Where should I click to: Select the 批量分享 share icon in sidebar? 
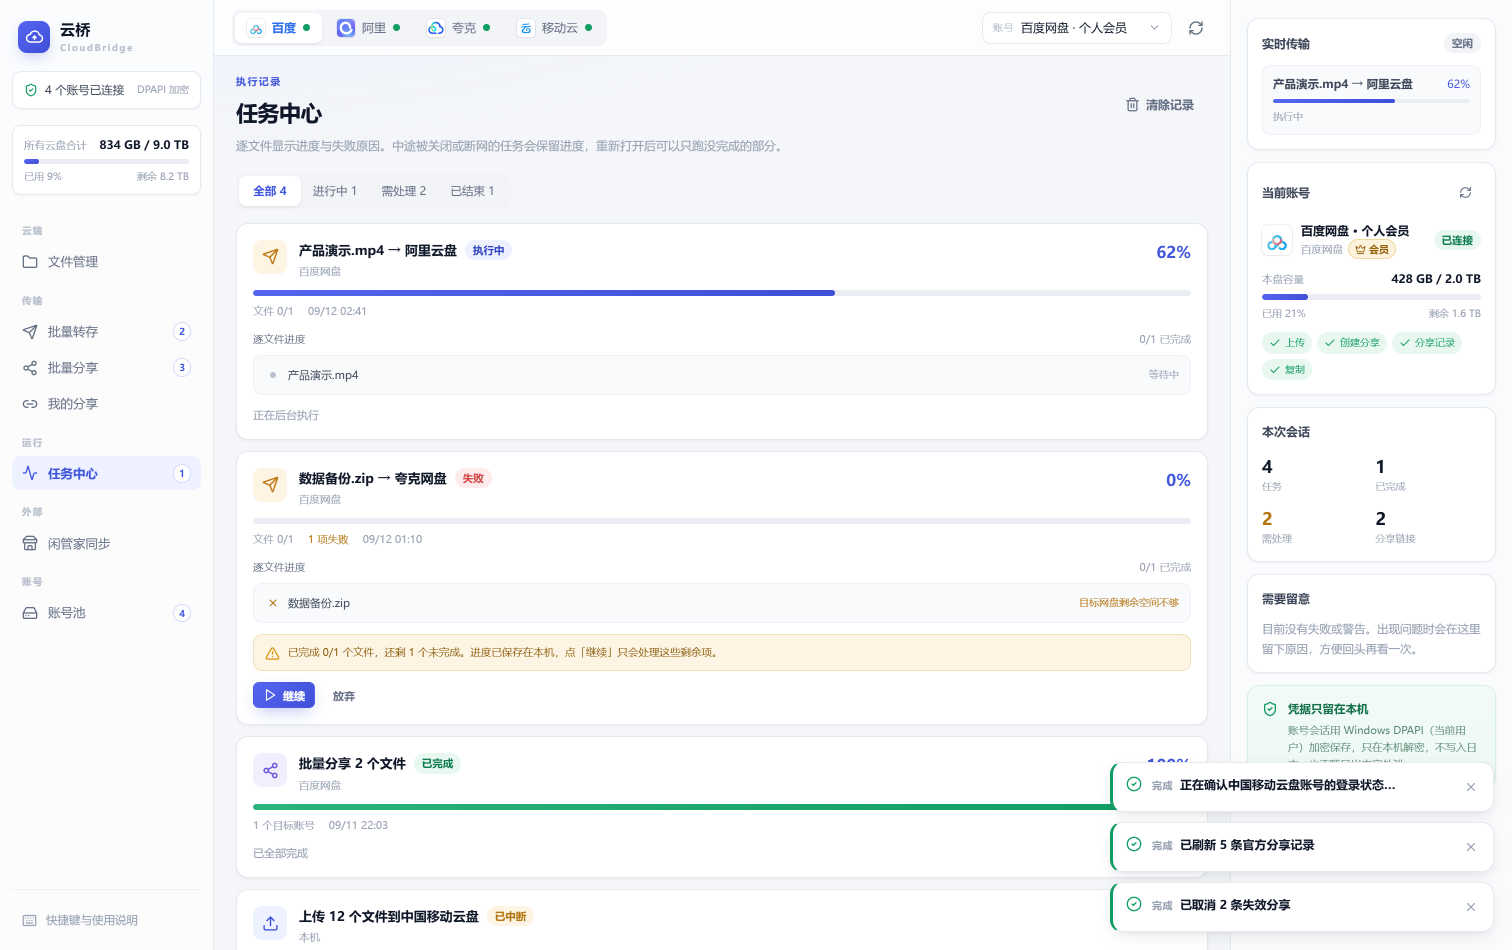[x=30, y=368]
